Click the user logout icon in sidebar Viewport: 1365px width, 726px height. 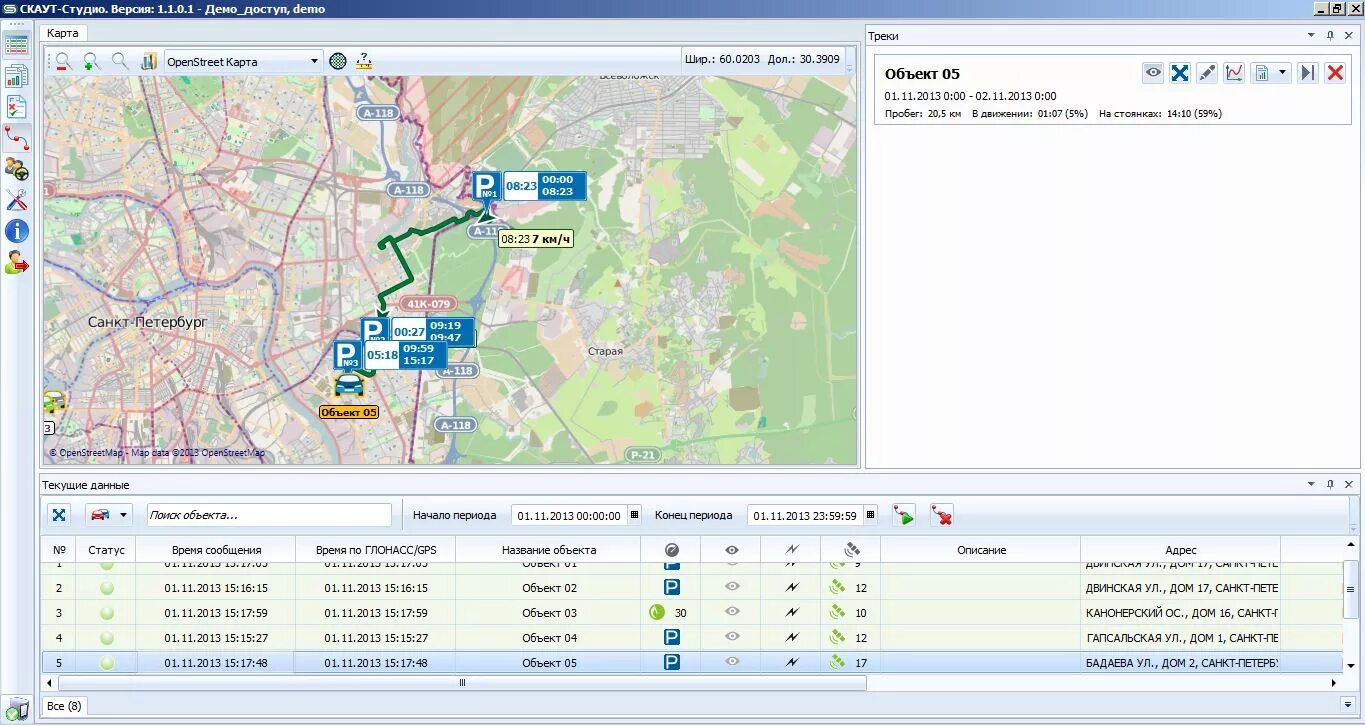click(16, 262)
